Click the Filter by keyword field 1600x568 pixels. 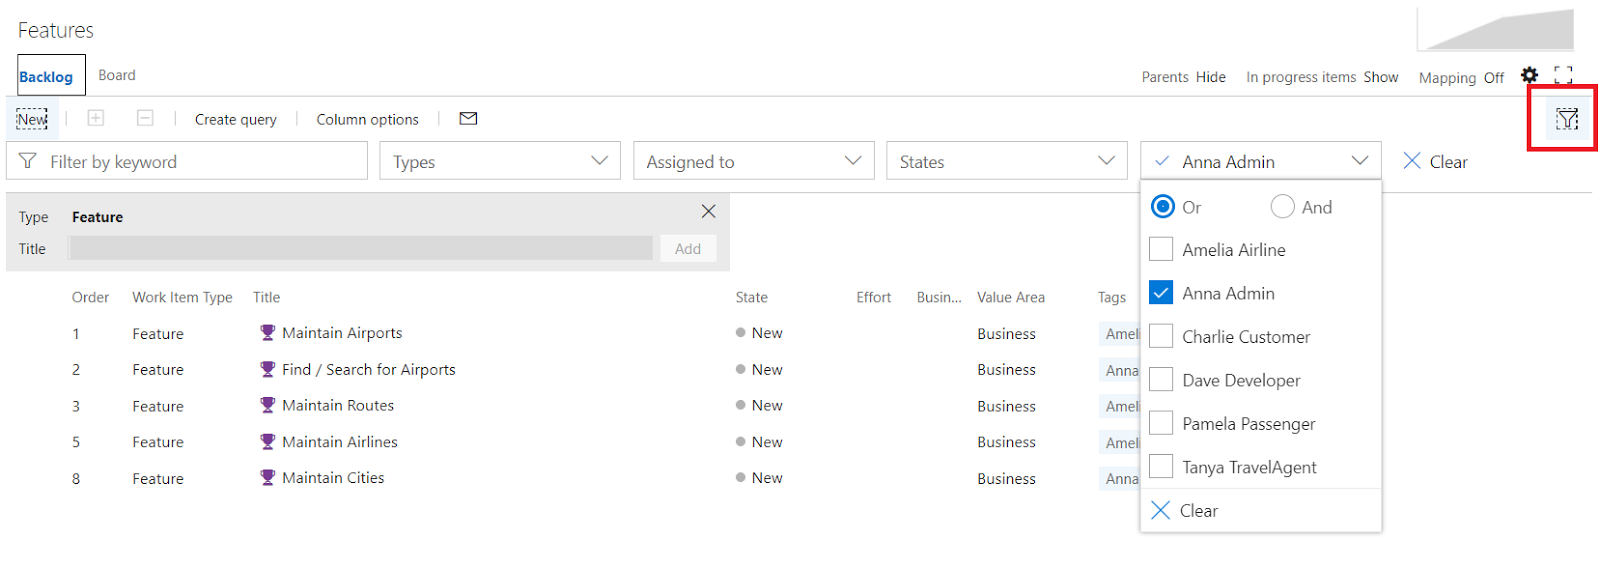pos(187,161)
